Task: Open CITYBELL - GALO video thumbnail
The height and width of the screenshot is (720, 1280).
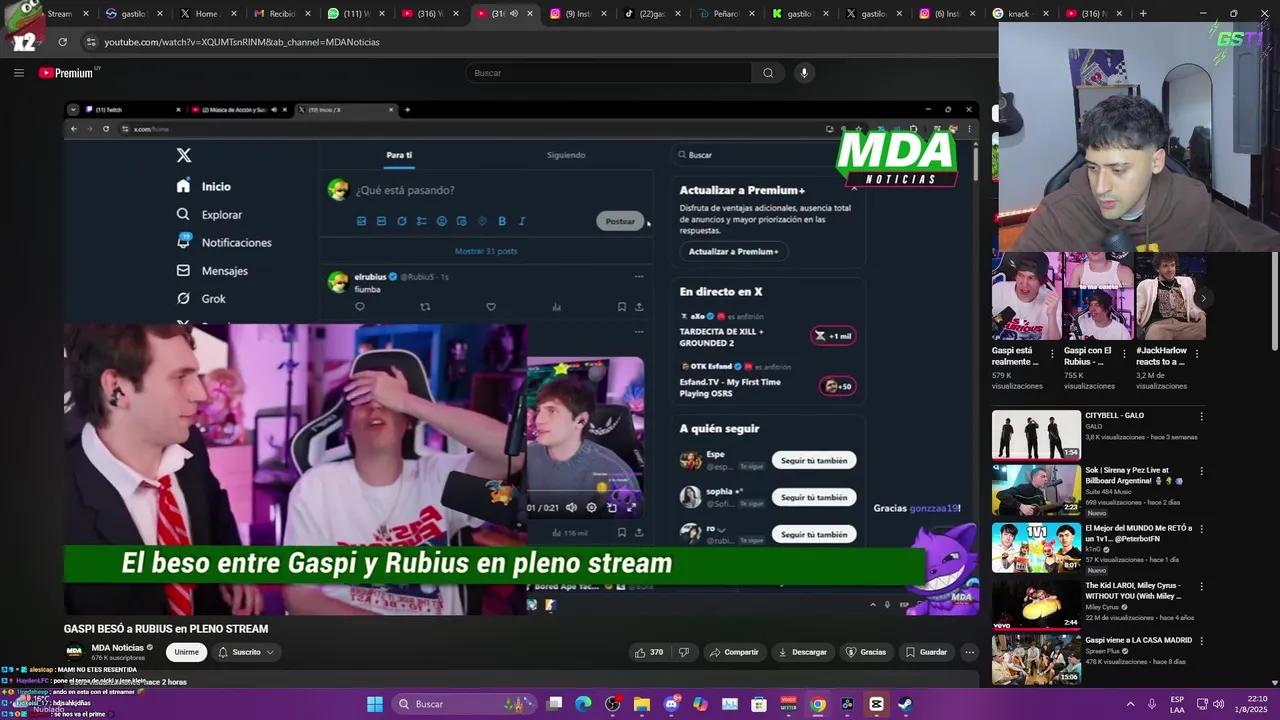Action: 1036,434
